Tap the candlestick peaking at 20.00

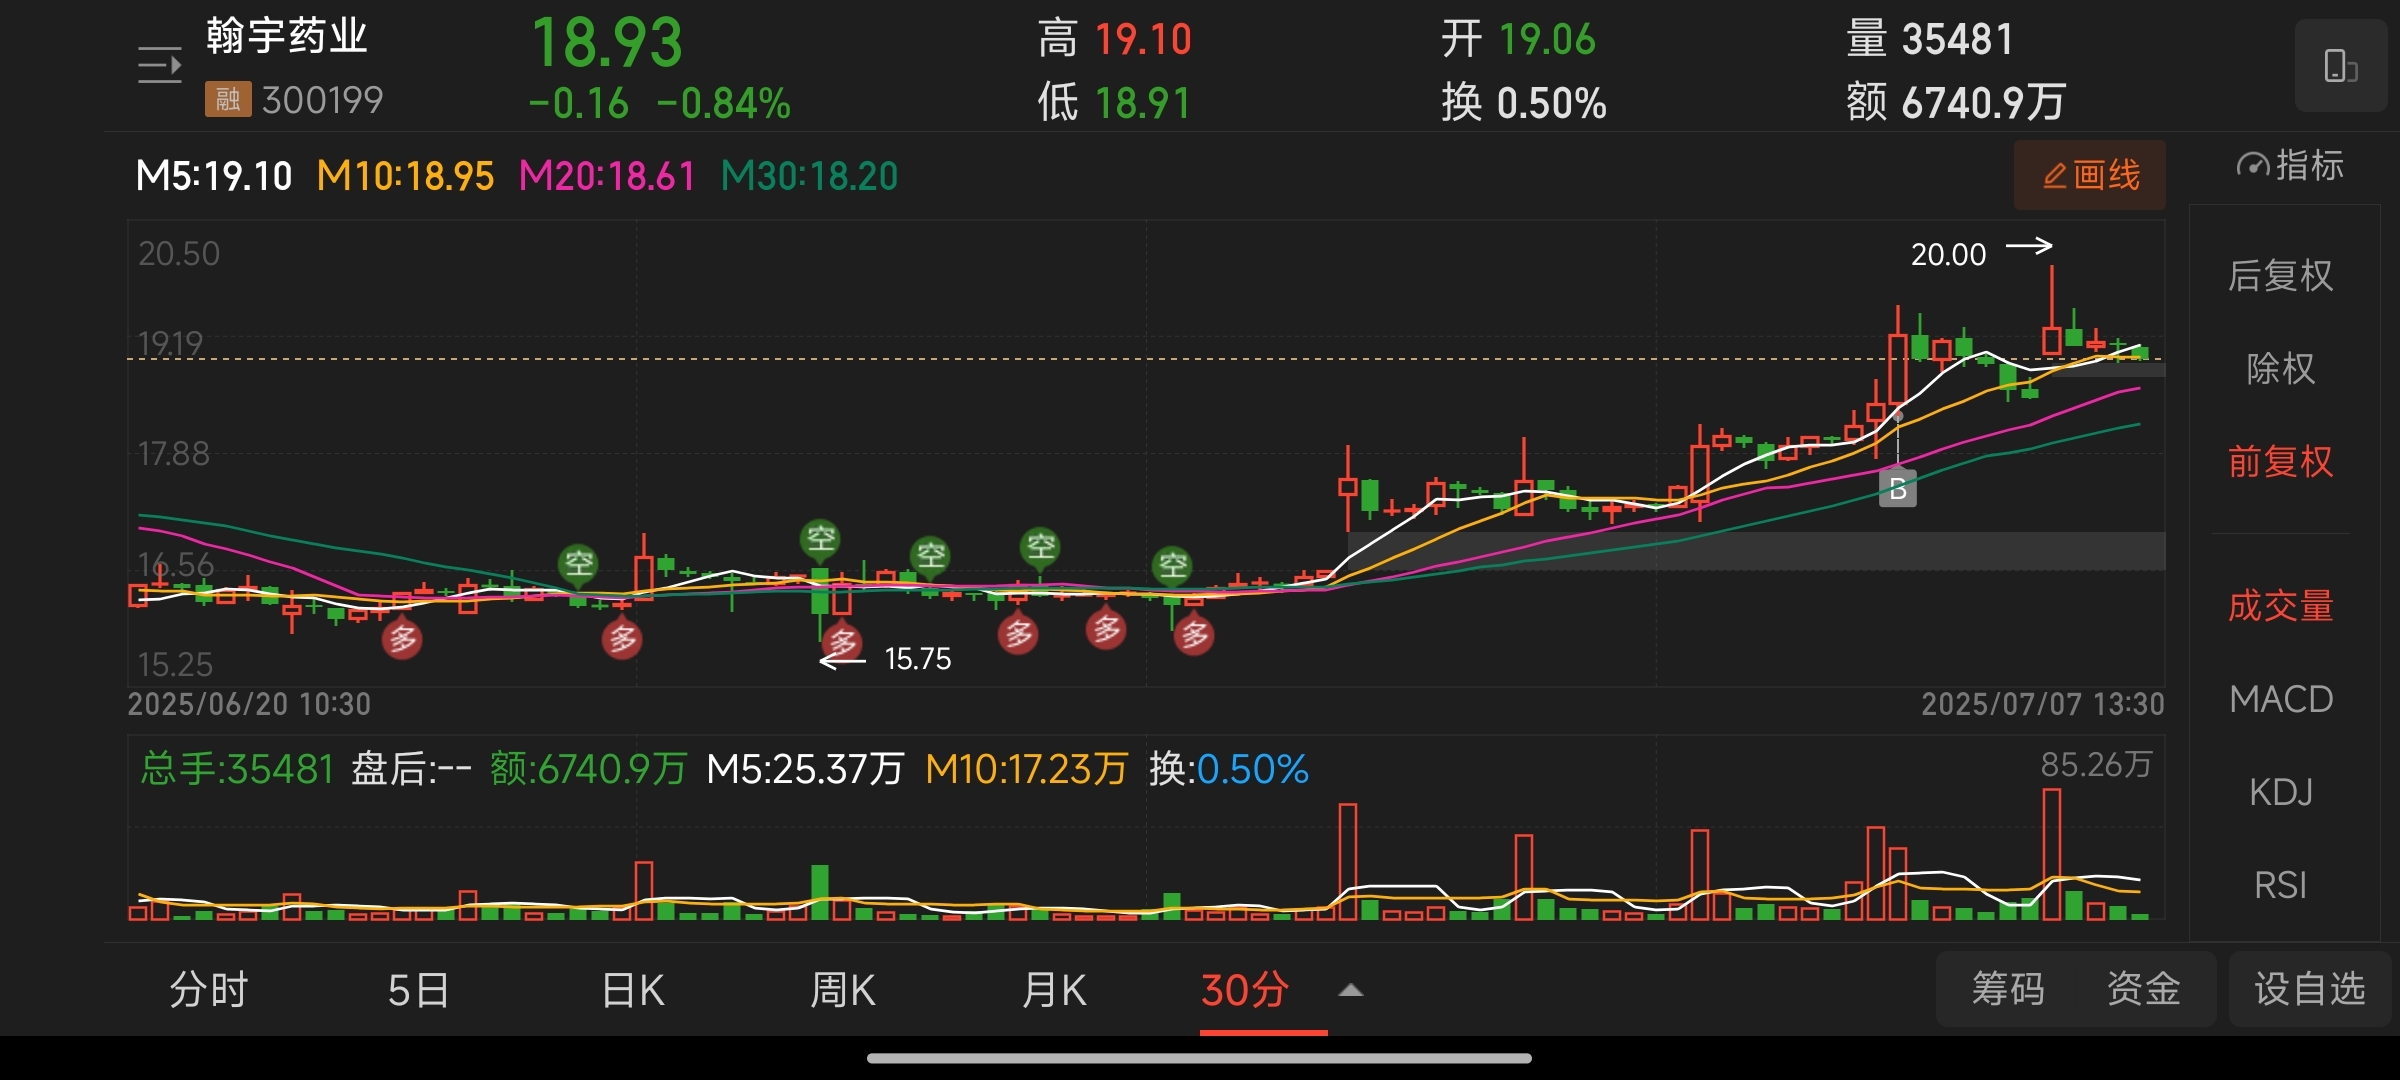(2052, 310)
